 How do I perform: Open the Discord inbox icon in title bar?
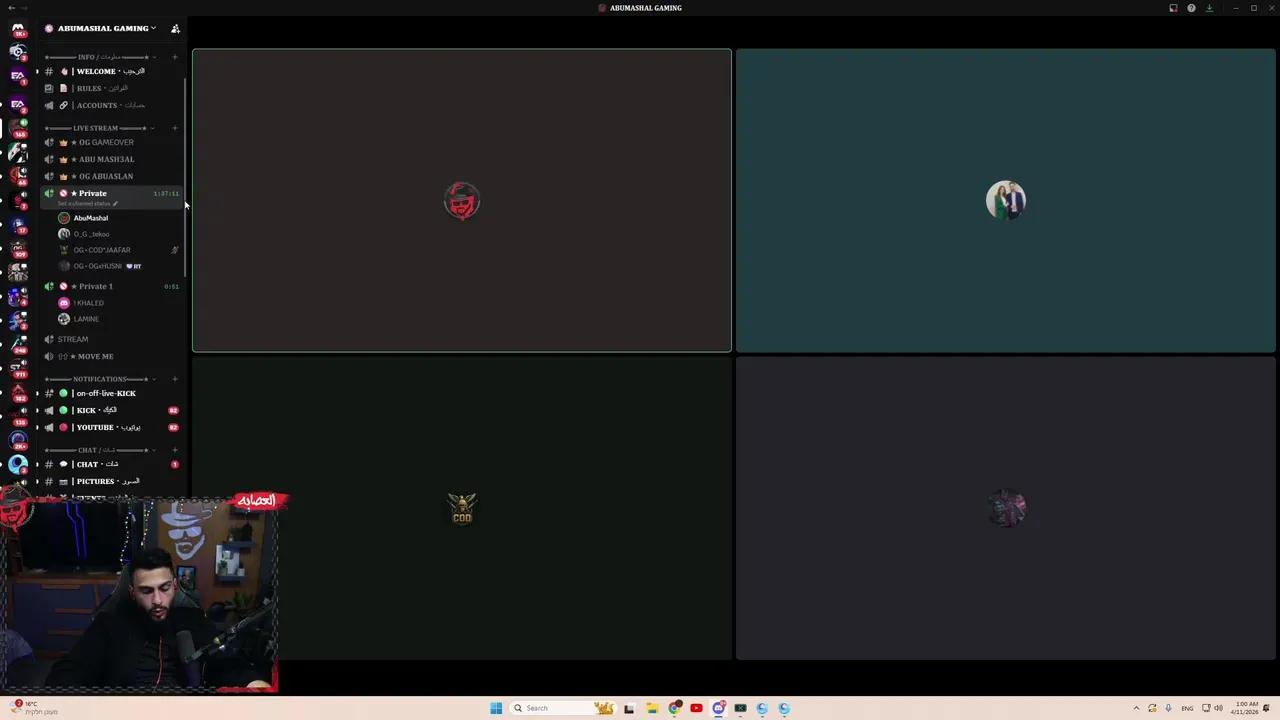(x=1173, y=8)
